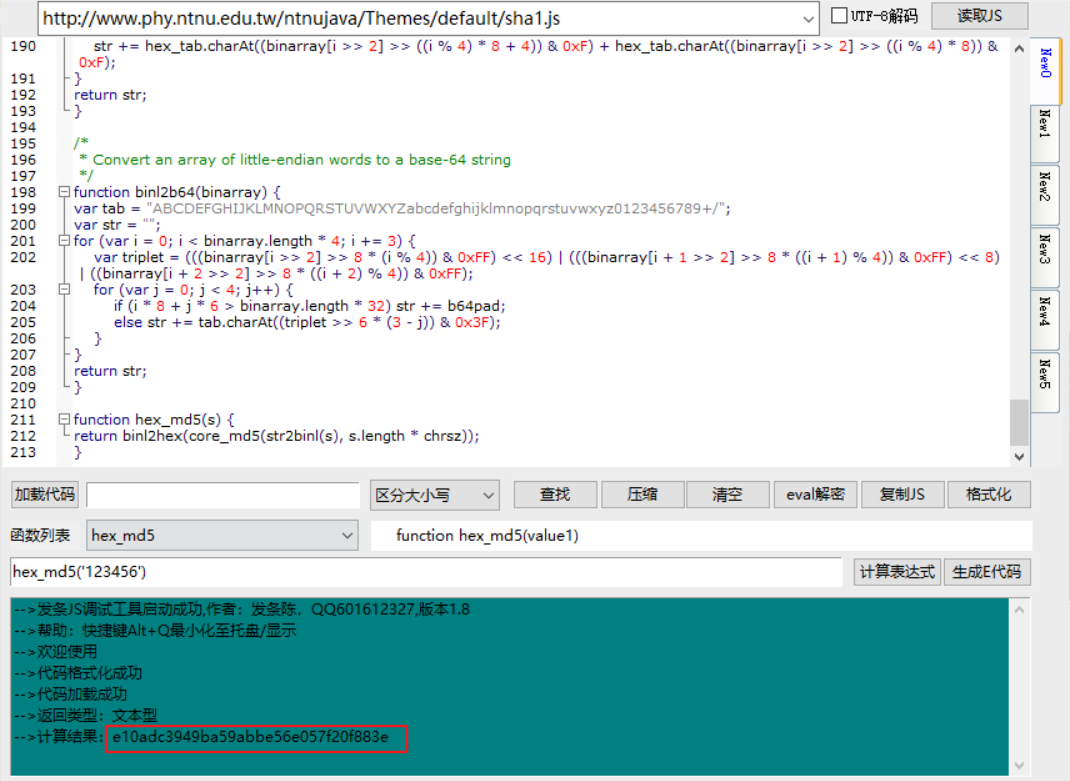
Task: Click the 查找 search button
Action: (x=555, y=494)
